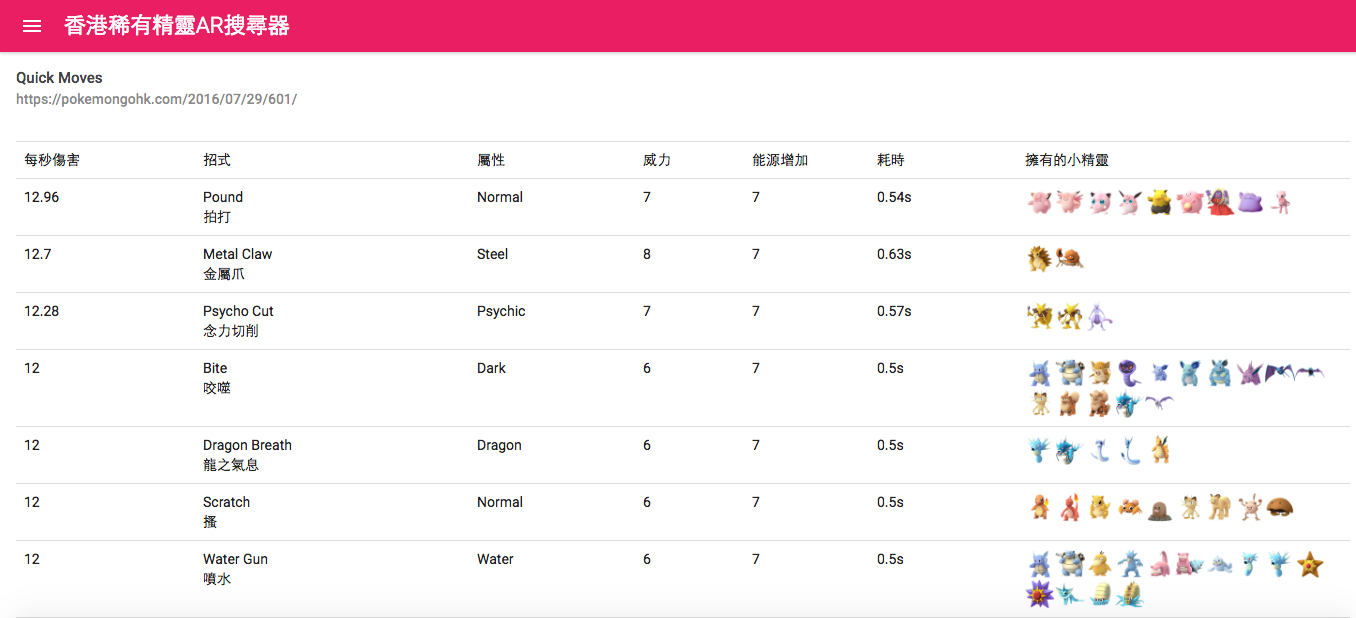Select the Arbok icon in the Bite row
Image resolution: width=1356 pixels, height=618 pixels.
pyautogui.click(x=1130, y=374)
